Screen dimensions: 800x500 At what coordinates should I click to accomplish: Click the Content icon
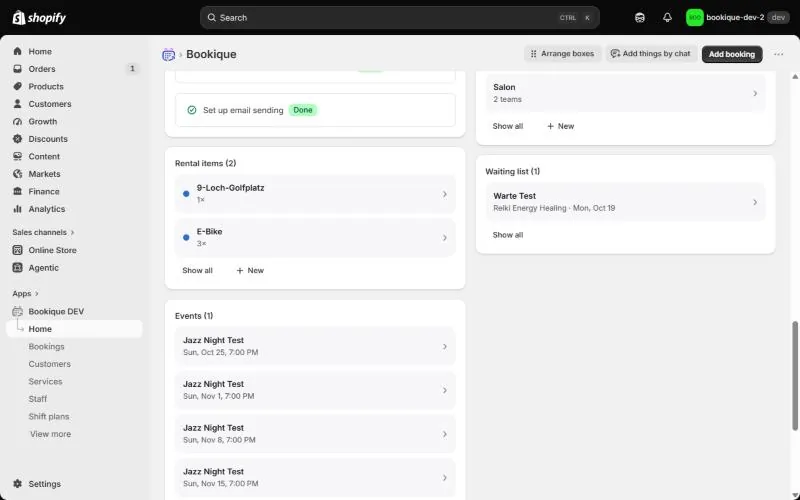(18, 157)
